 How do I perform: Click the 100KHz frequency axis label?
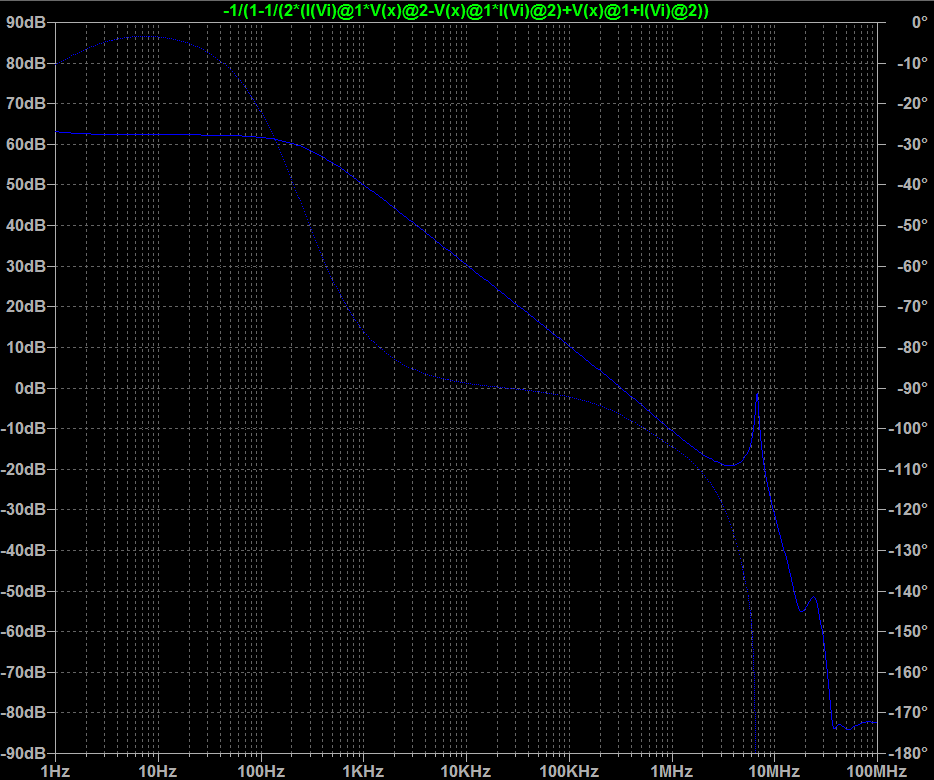[x=568, y=771]
